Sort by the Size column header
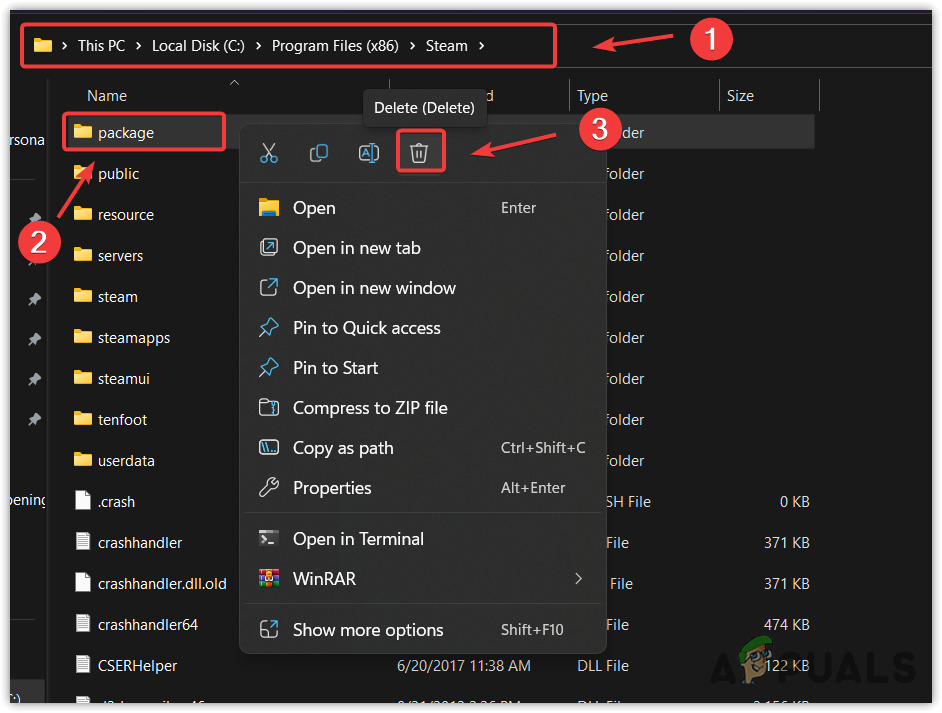 [x=740, y=96]
